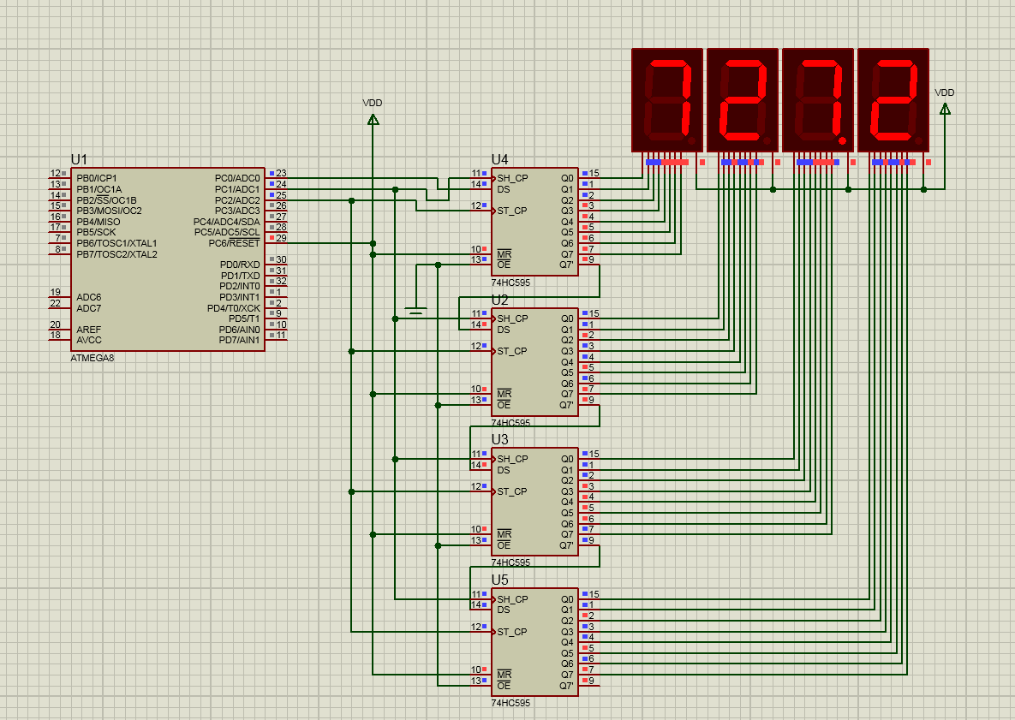The image size is (1015, 720).
Task: Click the PC2/ADC2 pin label
Action: click(x=237, y=200)
